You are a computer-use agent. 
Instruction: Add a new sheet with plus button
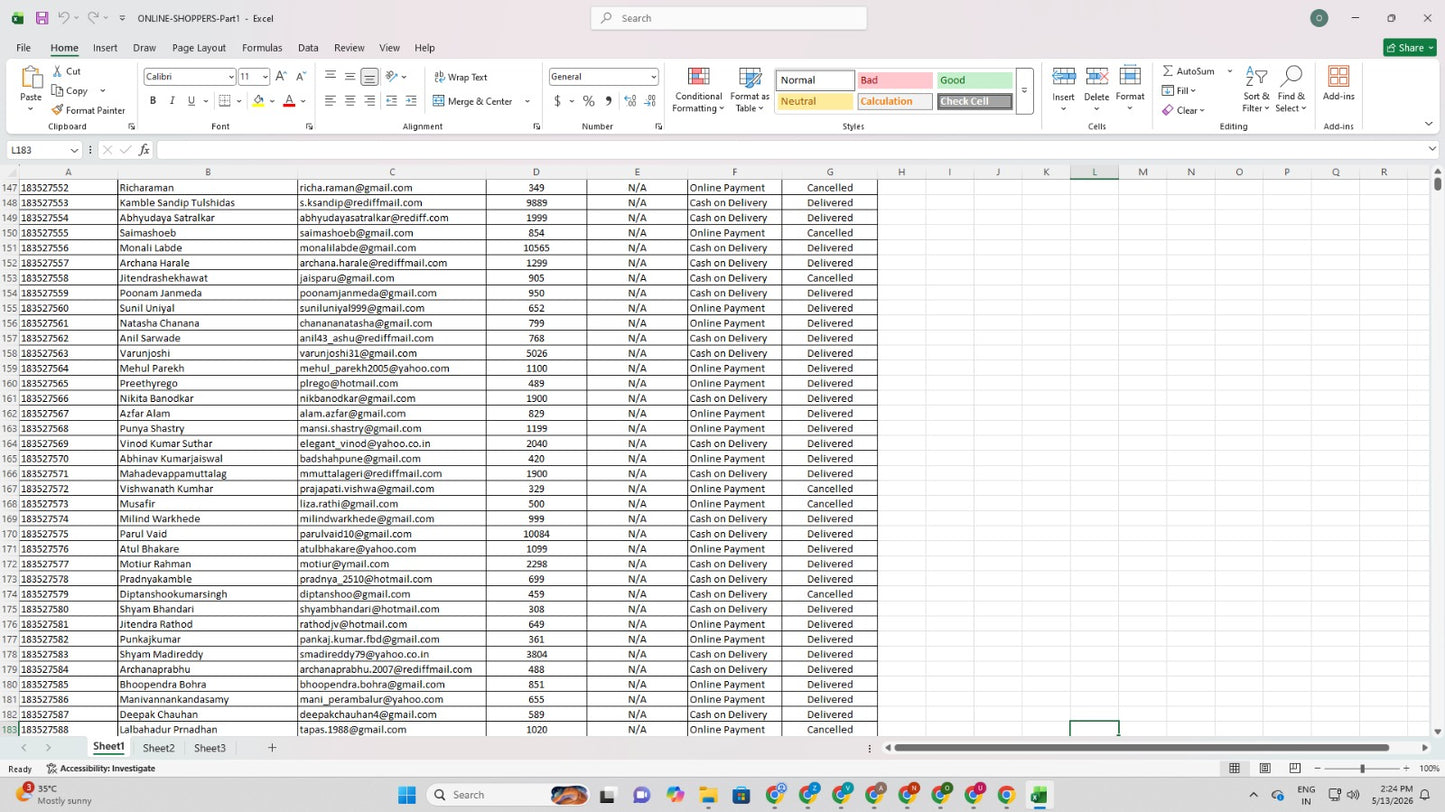[x=272, y=748]
